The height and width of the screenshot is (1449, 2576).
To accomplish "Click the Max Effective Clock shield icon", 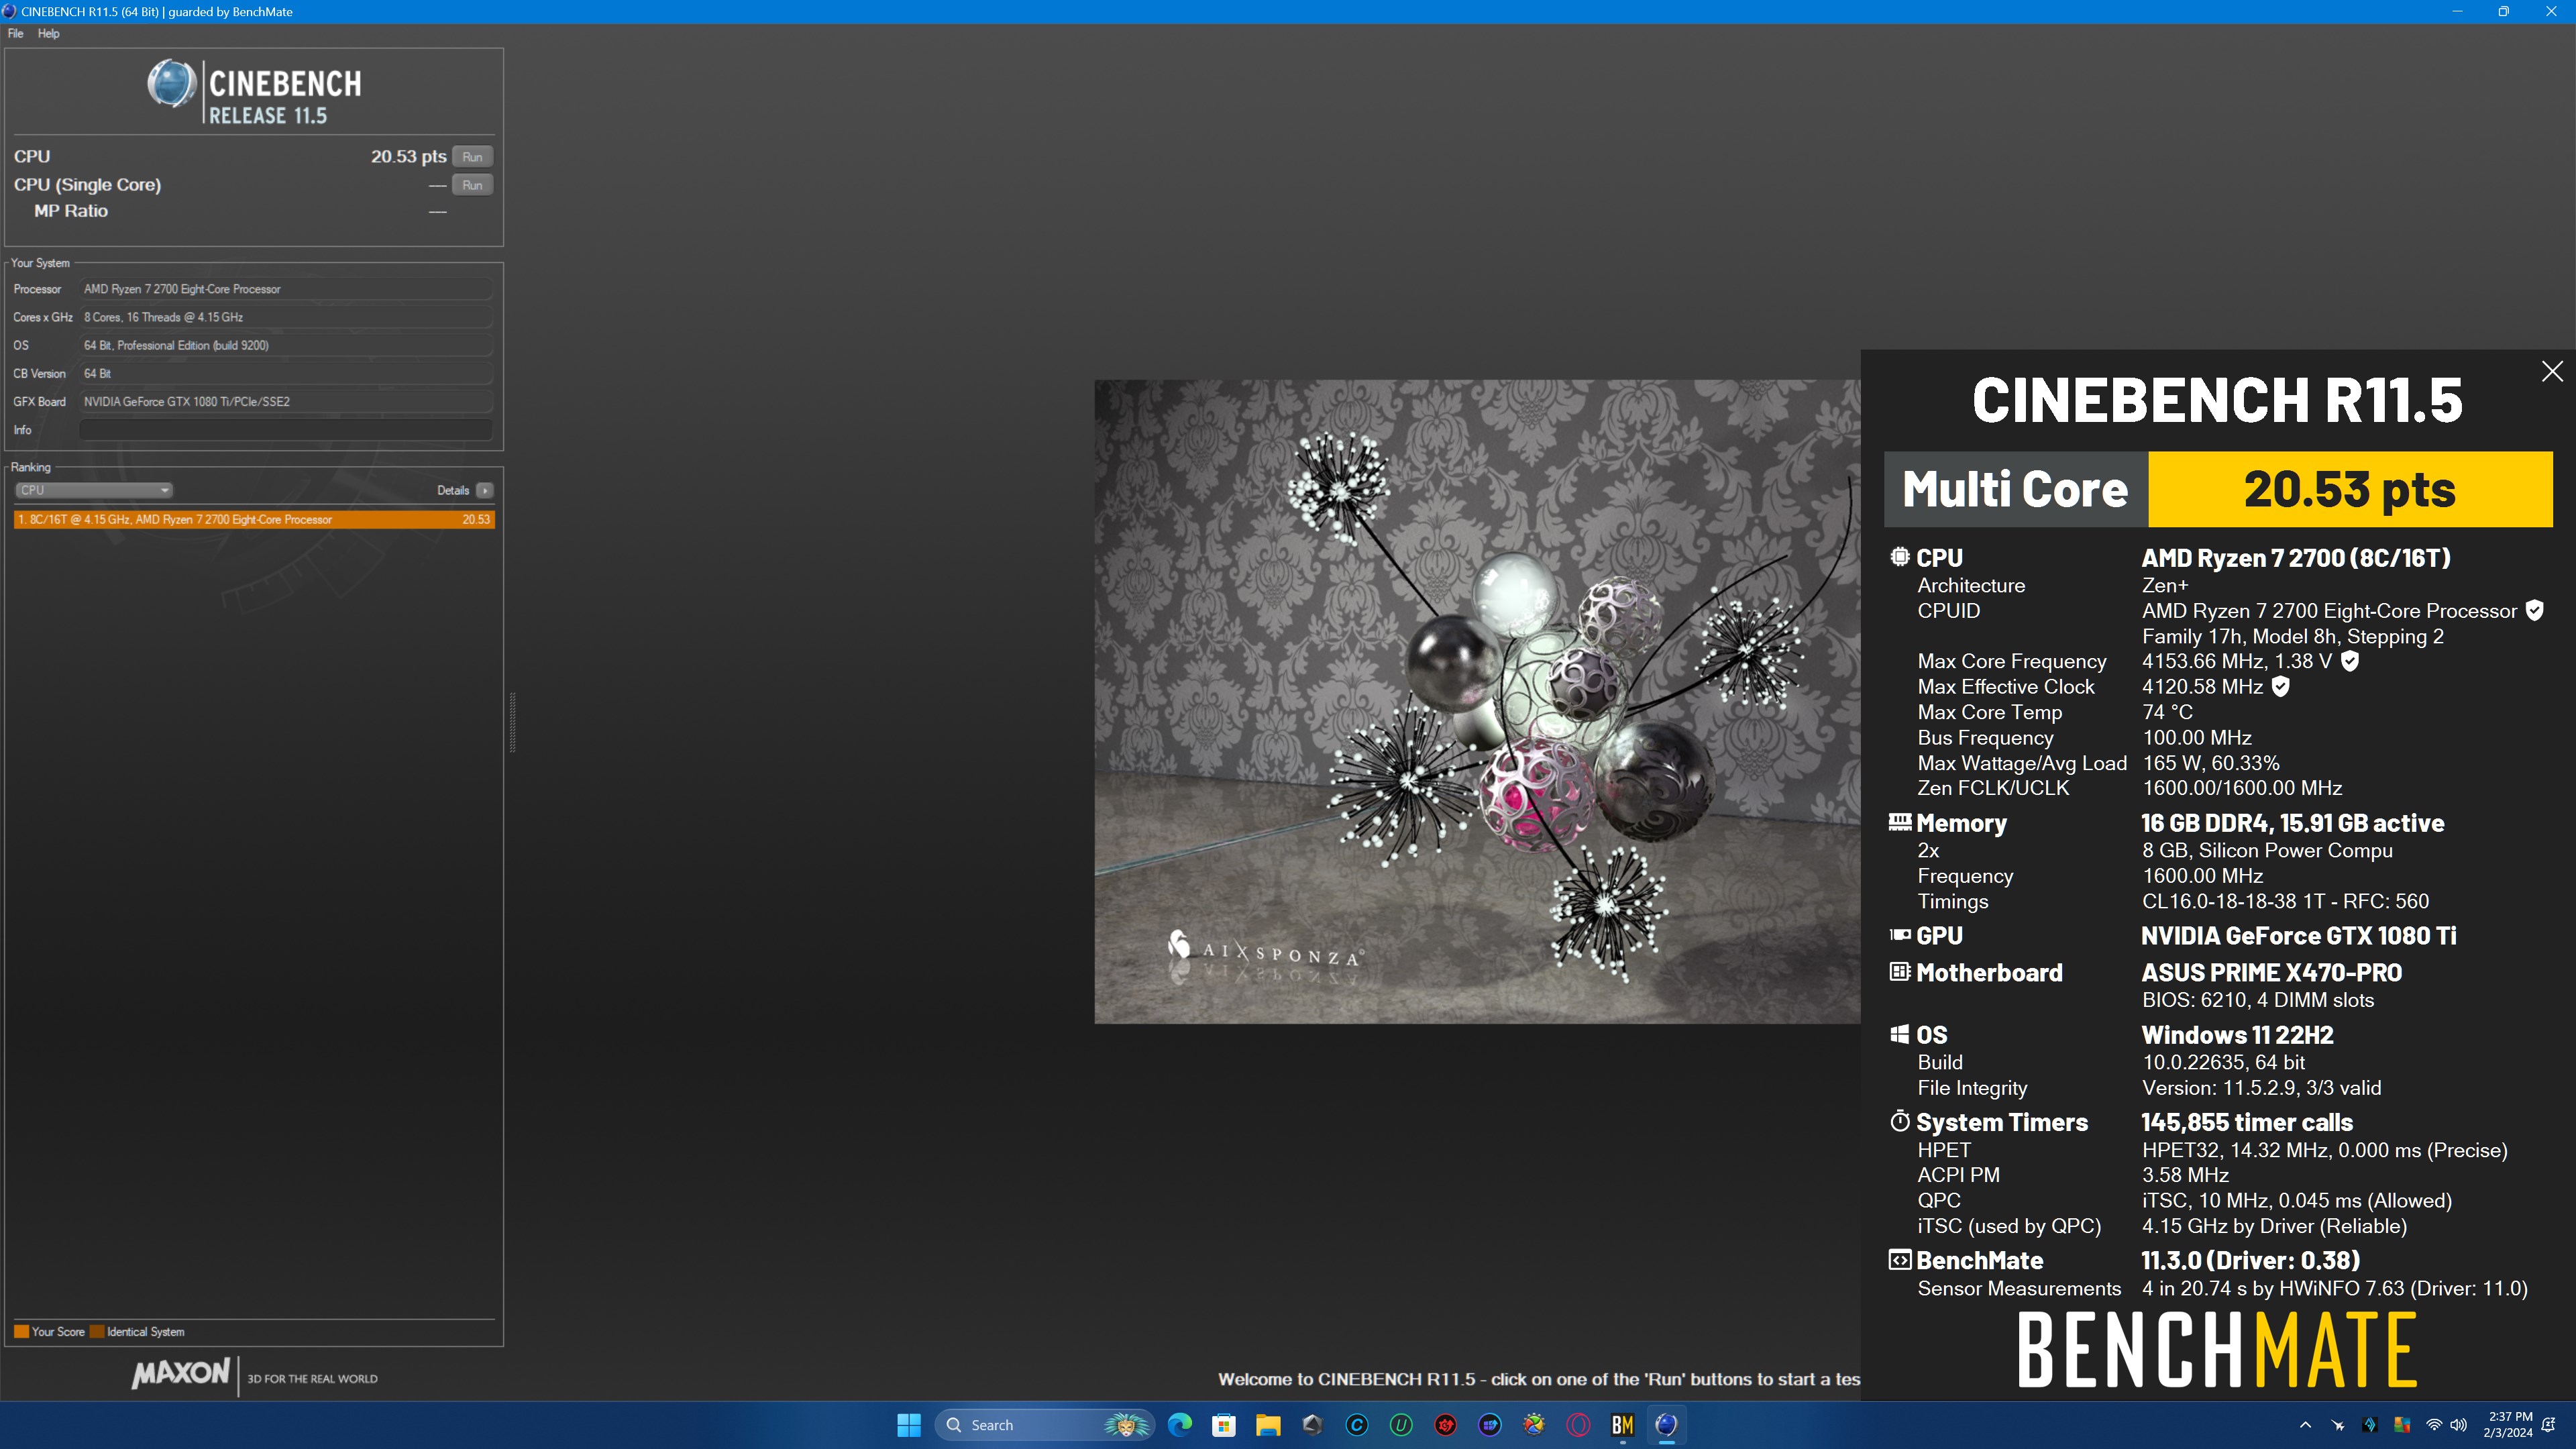I will [x=2281, y=686].
